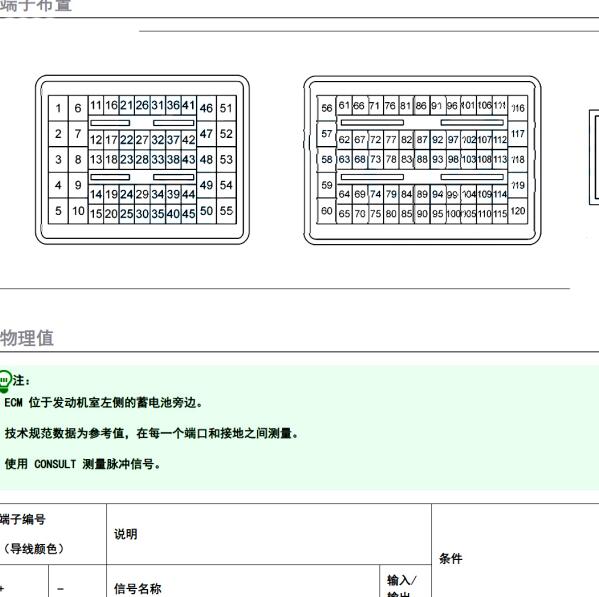Click terminal 49 in left connector
The image size is (599, 597).
pyautogui.click(x=206, y=185)
